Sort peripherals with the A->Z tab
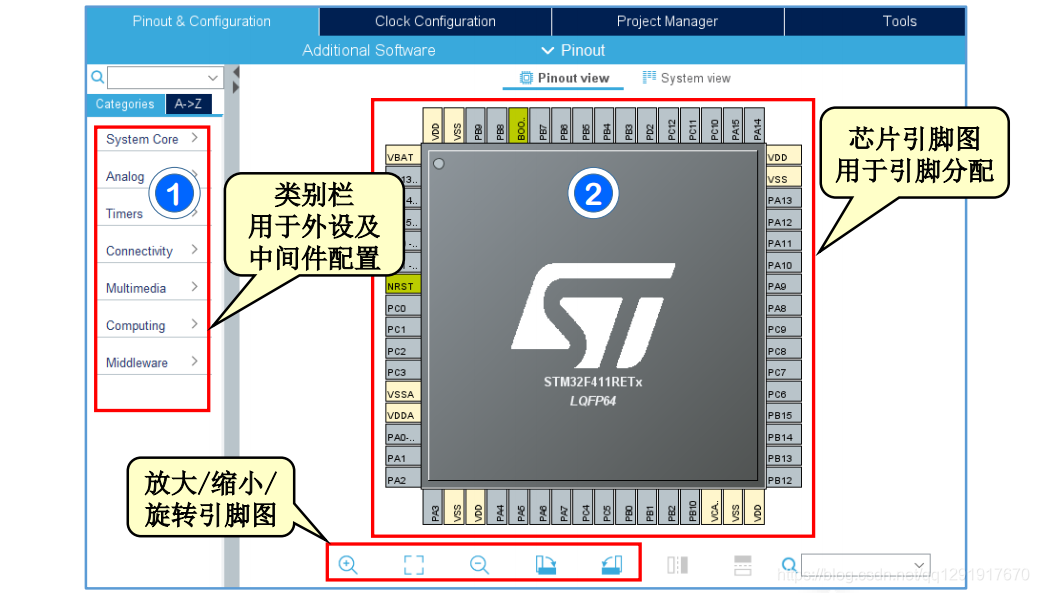 point(188,104)
